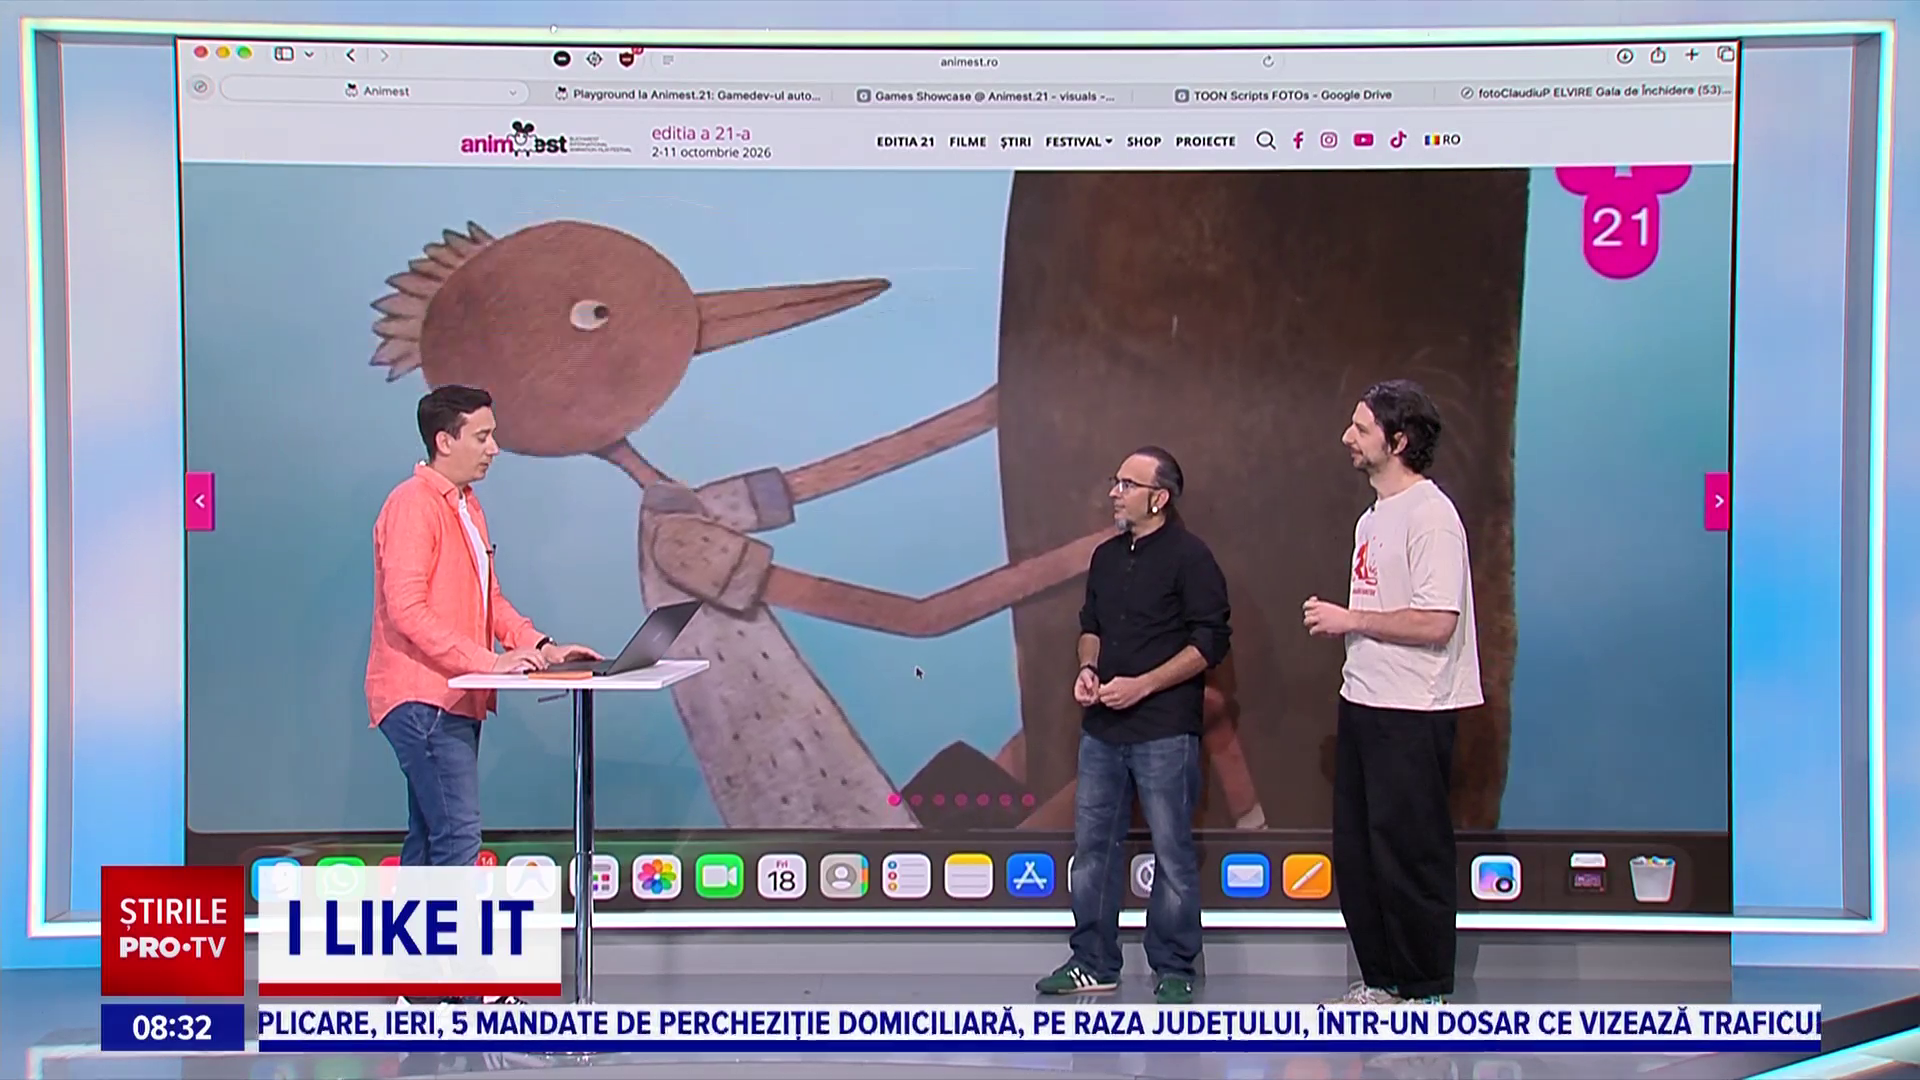This screenshot has height=1080, width=1920.
Task: Open Pages from the dock
Action: (x=1307, y=877)
